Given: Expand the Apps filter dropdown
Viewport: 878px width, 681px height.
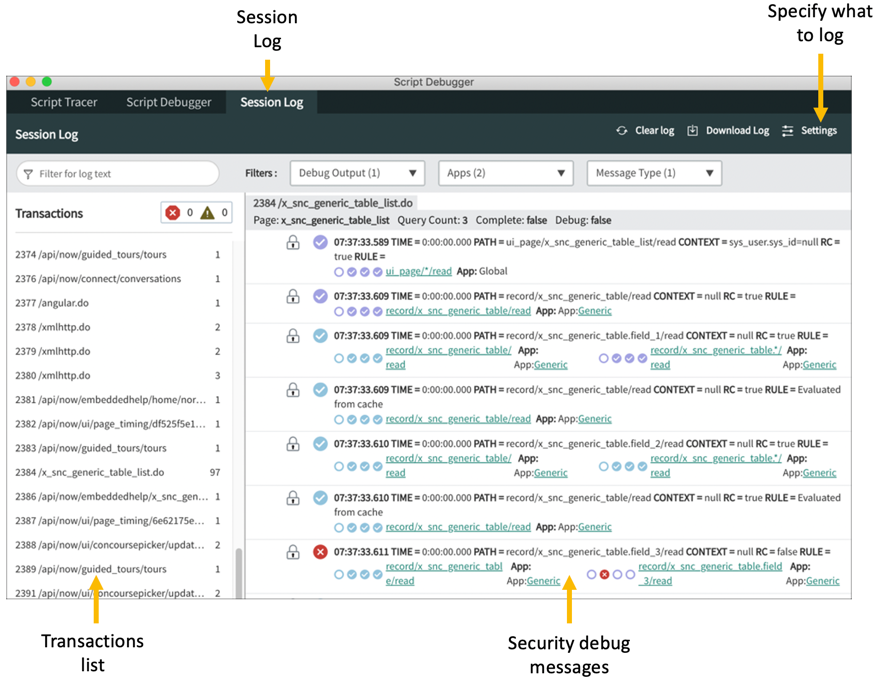Looking at the screenshot, I should pyautogui.click(x=505, y=172).
